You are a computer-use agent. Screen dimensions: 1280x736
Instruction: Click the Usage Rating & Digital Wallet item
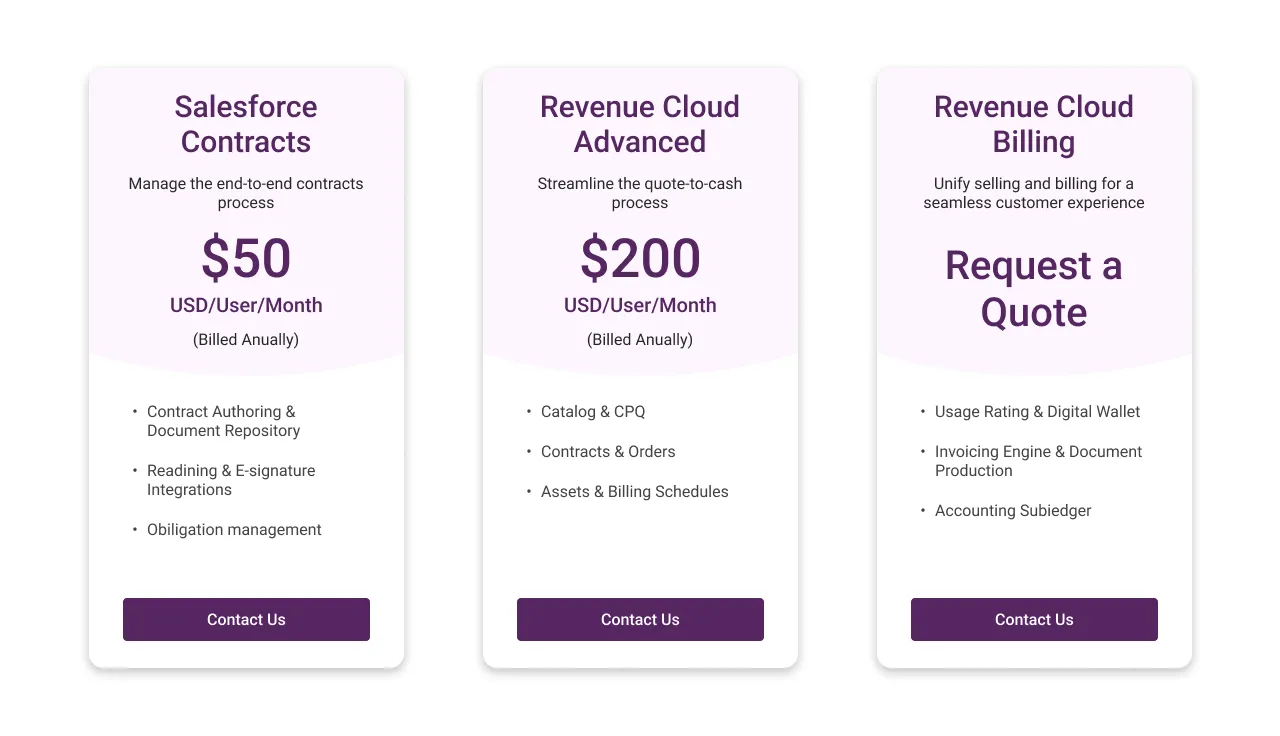1037,411
